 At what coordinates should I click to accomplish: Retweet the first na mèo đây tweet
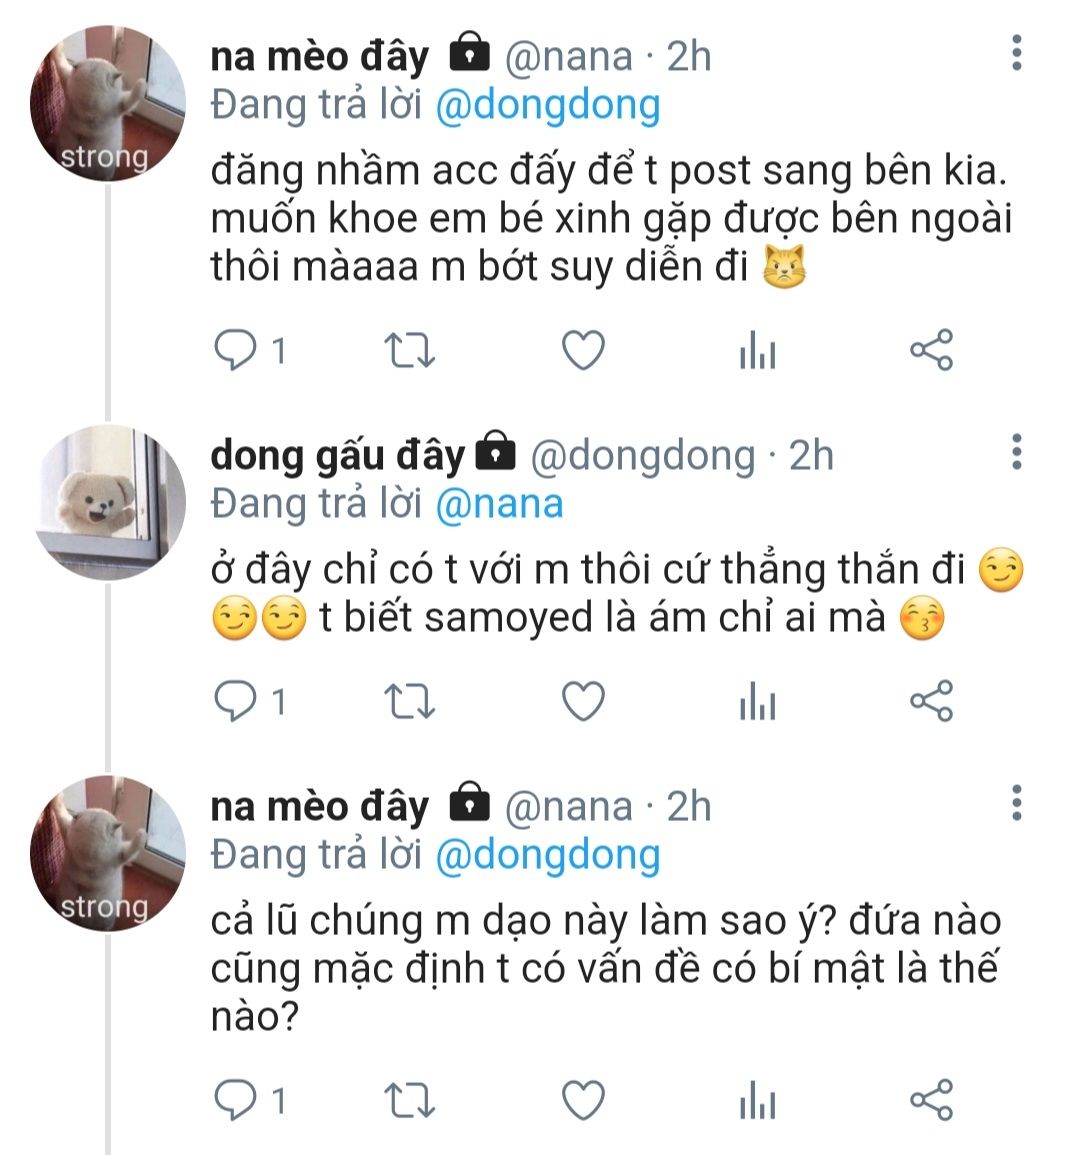(x=409, y=351)
